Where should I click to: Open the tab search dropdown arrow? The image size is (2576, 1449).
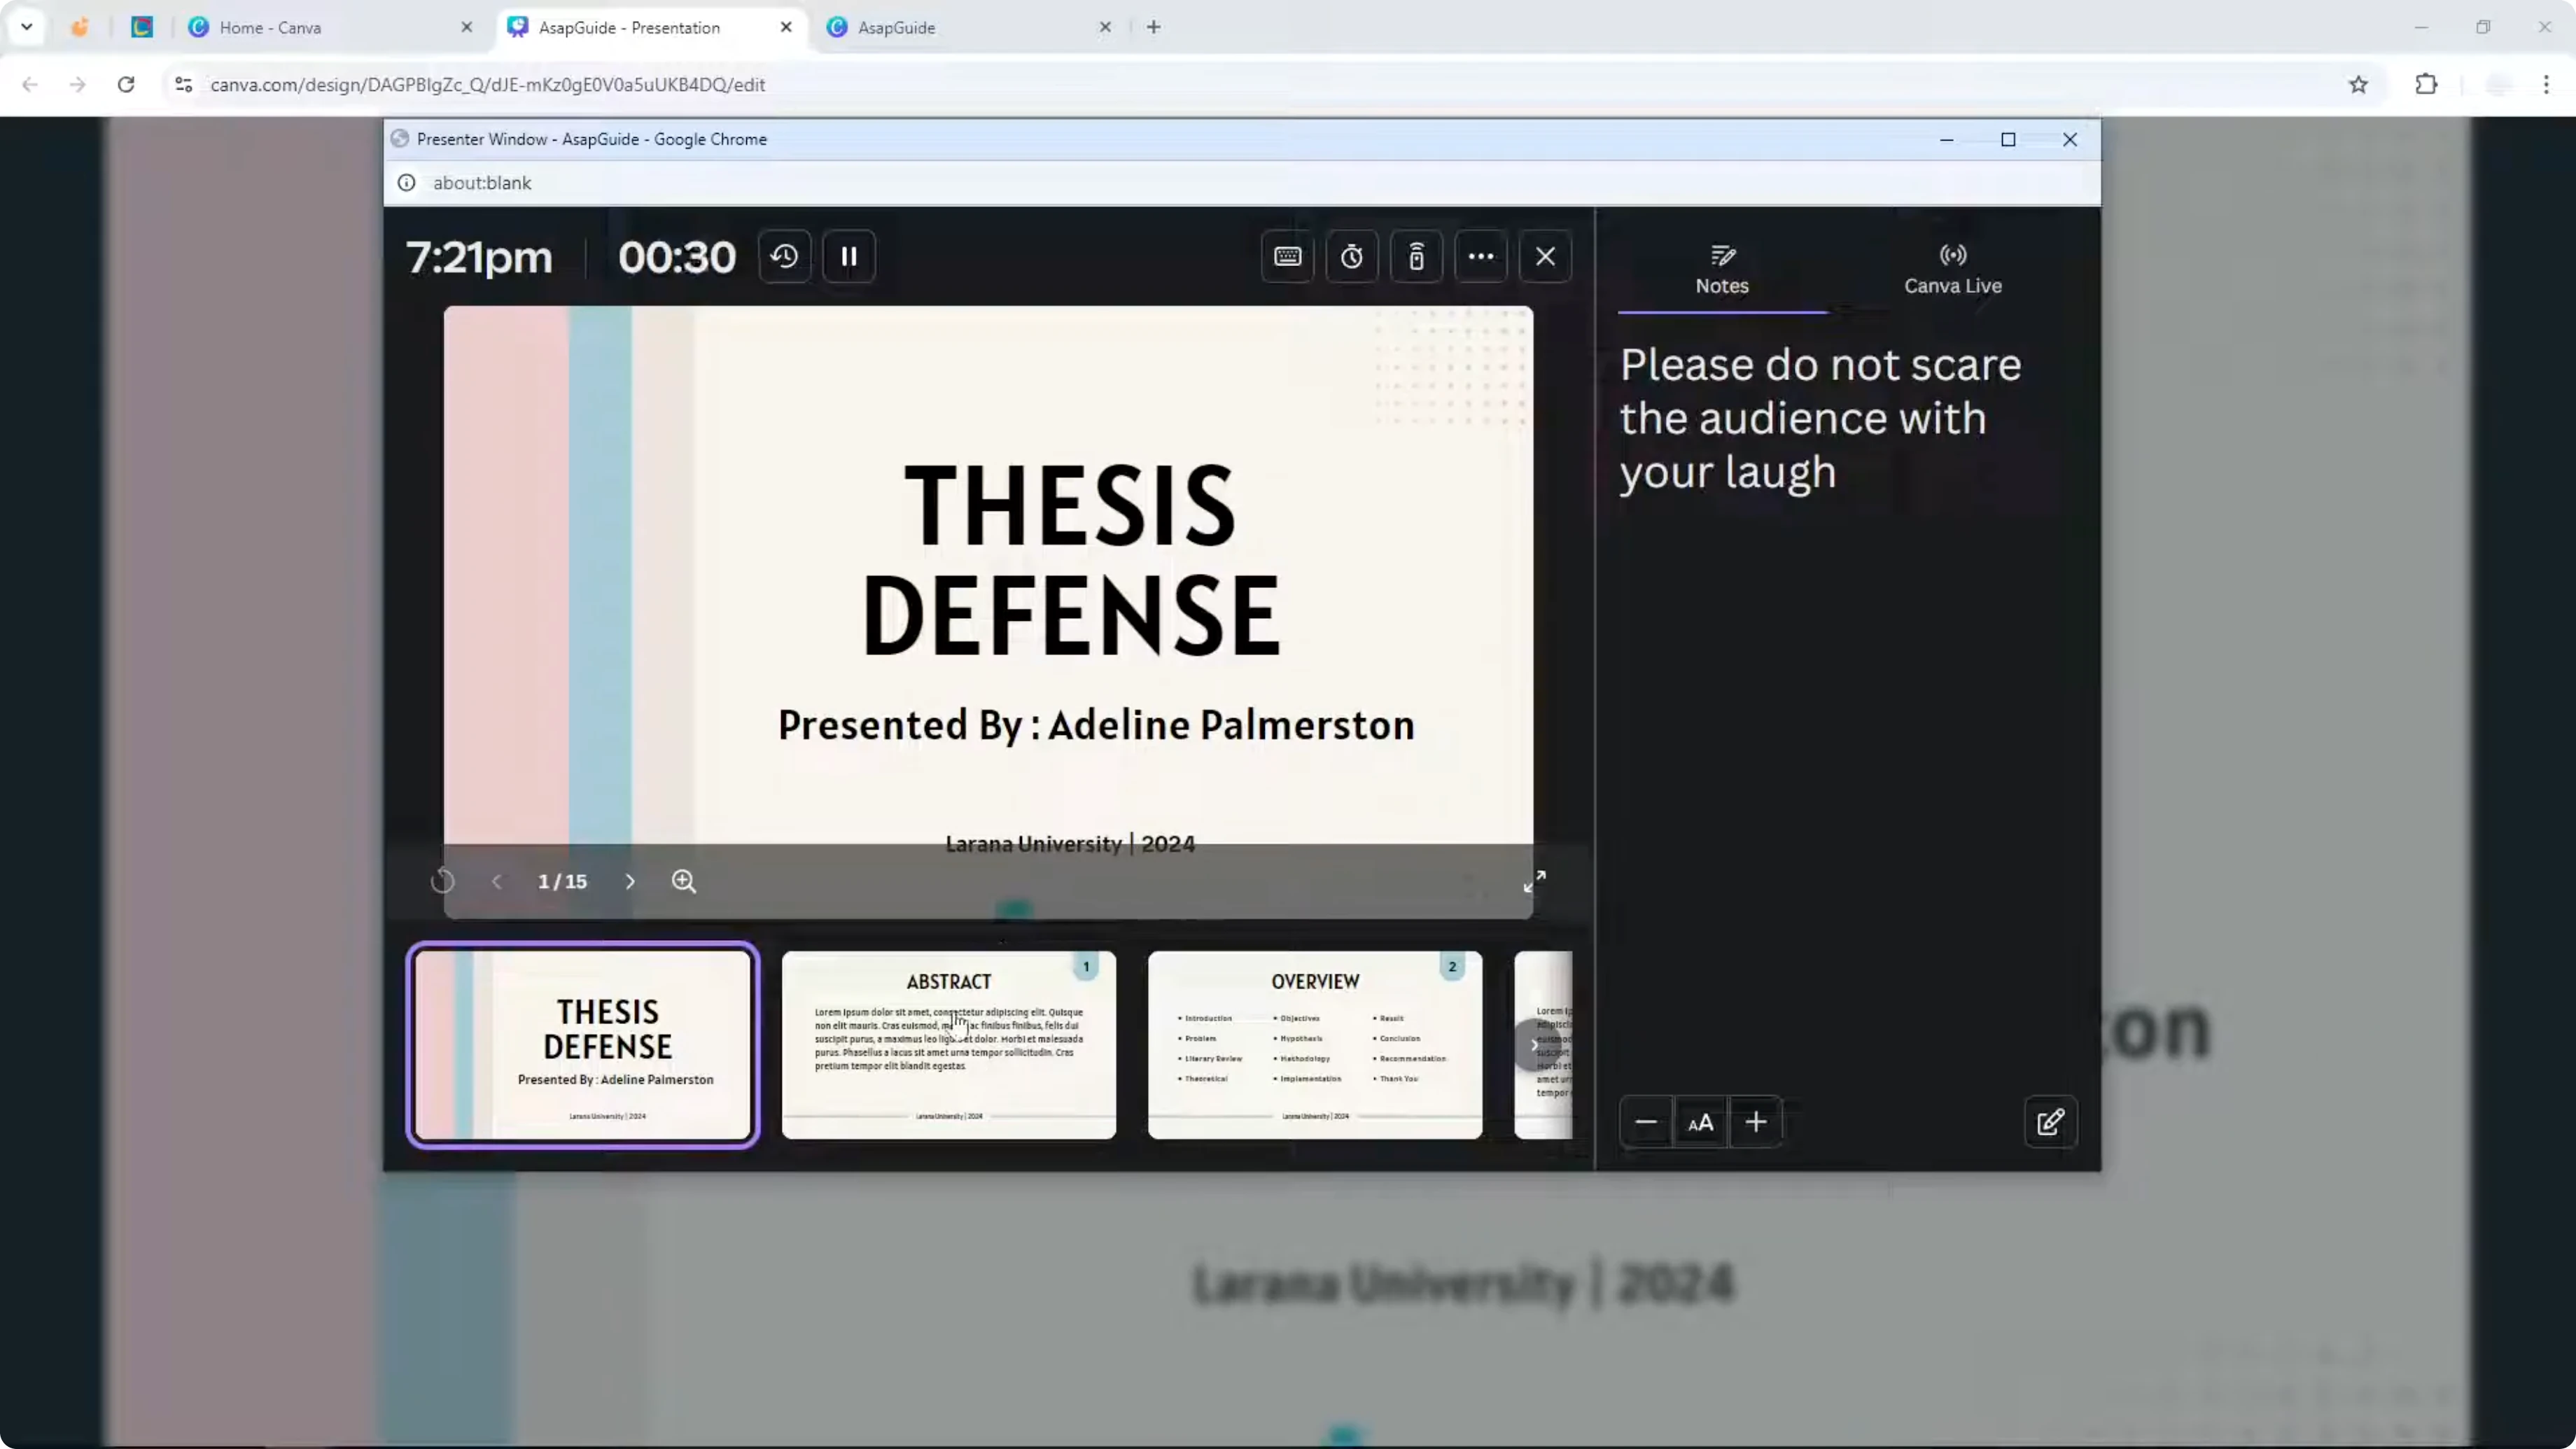(27, 27)
